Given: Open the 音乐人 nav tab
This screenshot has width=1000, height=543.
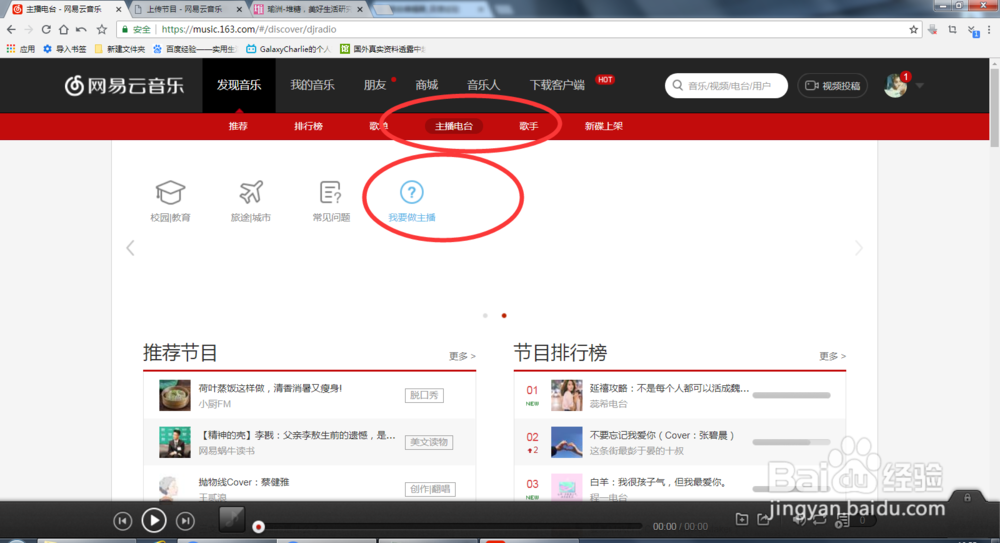Looking at the screenshot, I should click(x=483, y=85).
